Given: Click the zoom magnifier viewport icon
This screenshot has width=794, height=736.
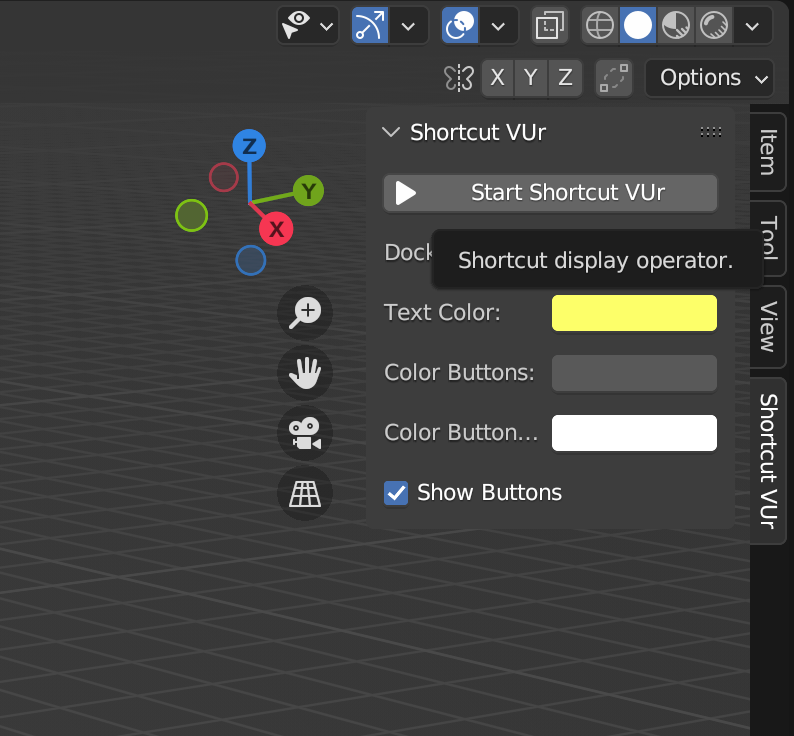Looking at the screenshot, I should (x=305, y=313).
